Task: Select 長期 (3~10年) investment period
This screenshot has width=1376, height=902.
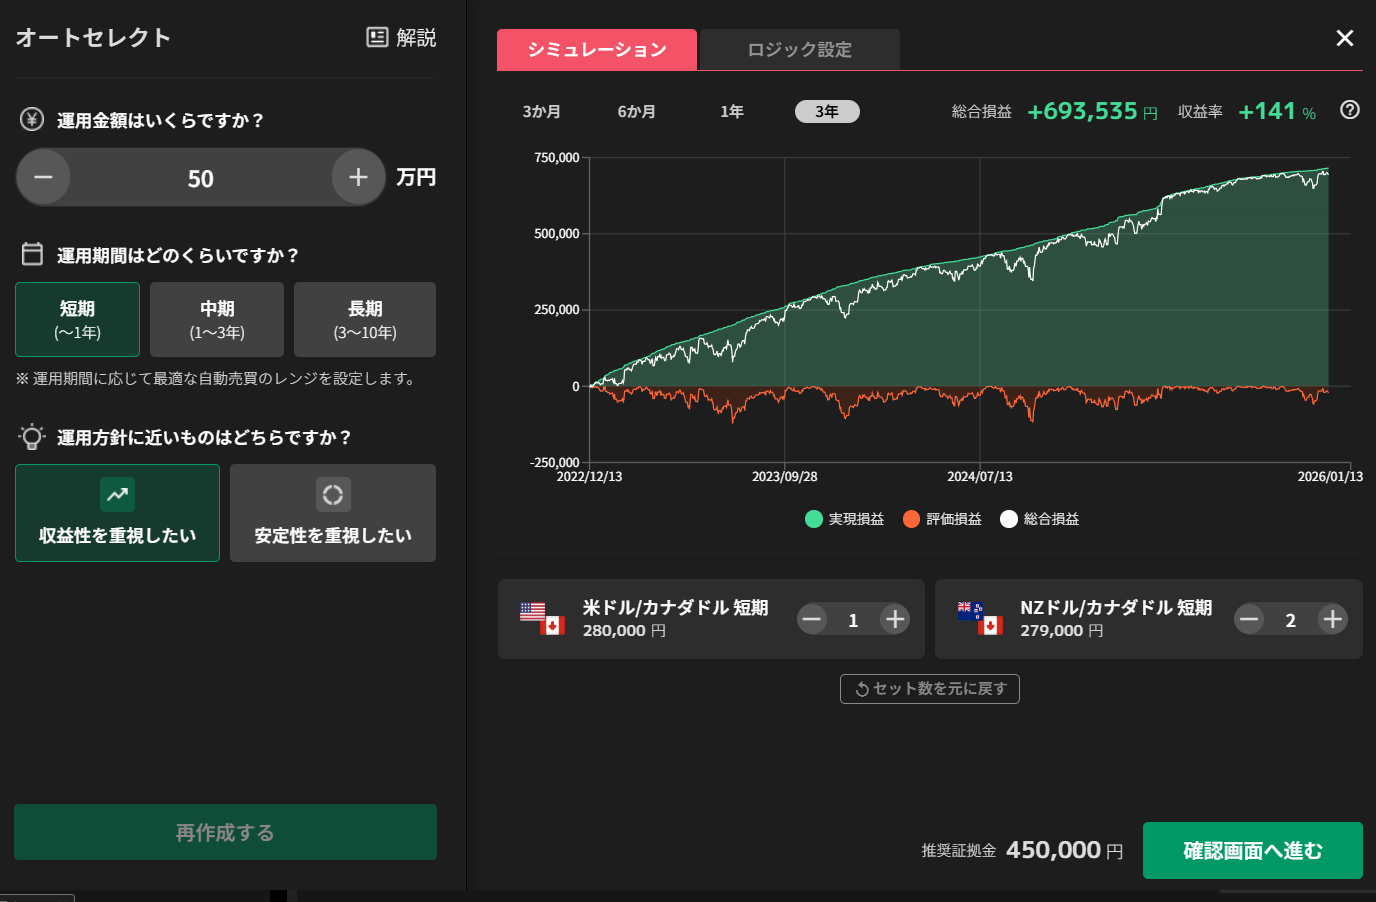Action: click(365, 319)
